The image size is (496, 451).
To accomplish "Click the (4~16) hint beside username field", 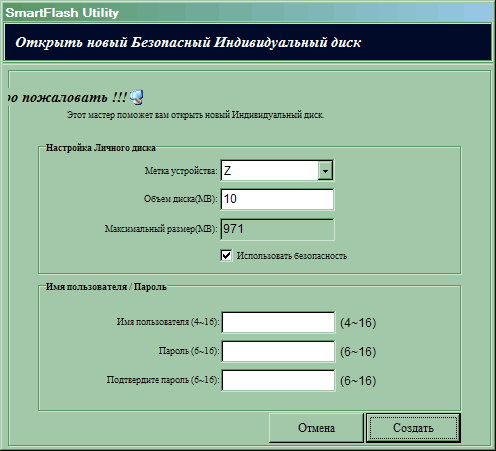I will (x=358, y=323).
